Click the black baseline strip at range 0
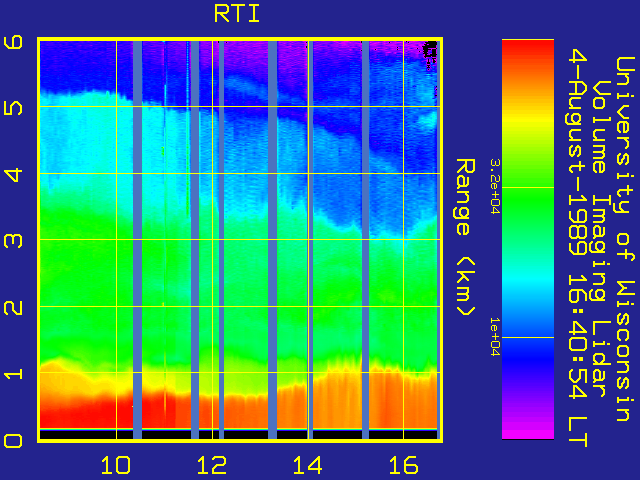The width and height of the screenshot is (640, 480). tap(239, 434)
